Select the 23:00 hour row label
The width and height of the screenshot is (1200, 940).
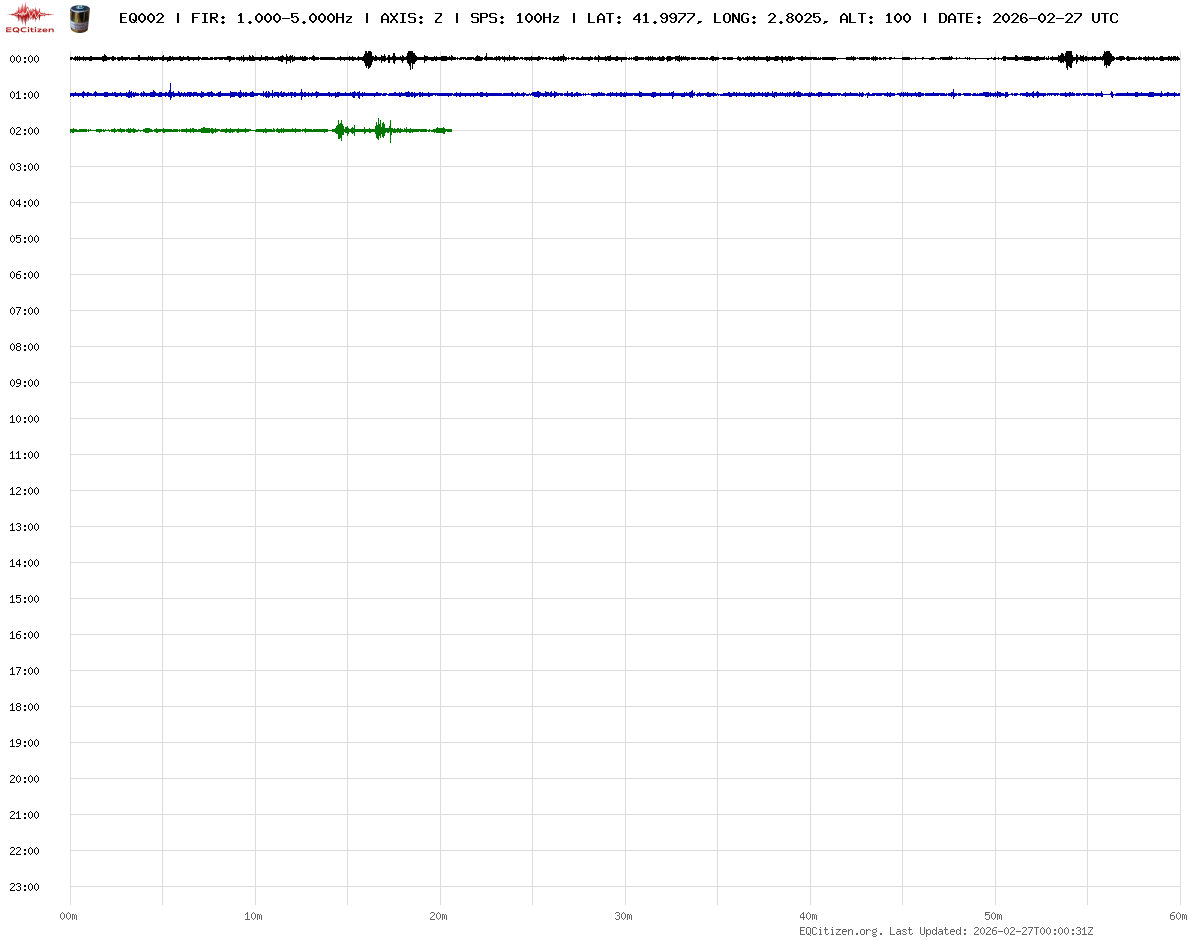point(24,887)
